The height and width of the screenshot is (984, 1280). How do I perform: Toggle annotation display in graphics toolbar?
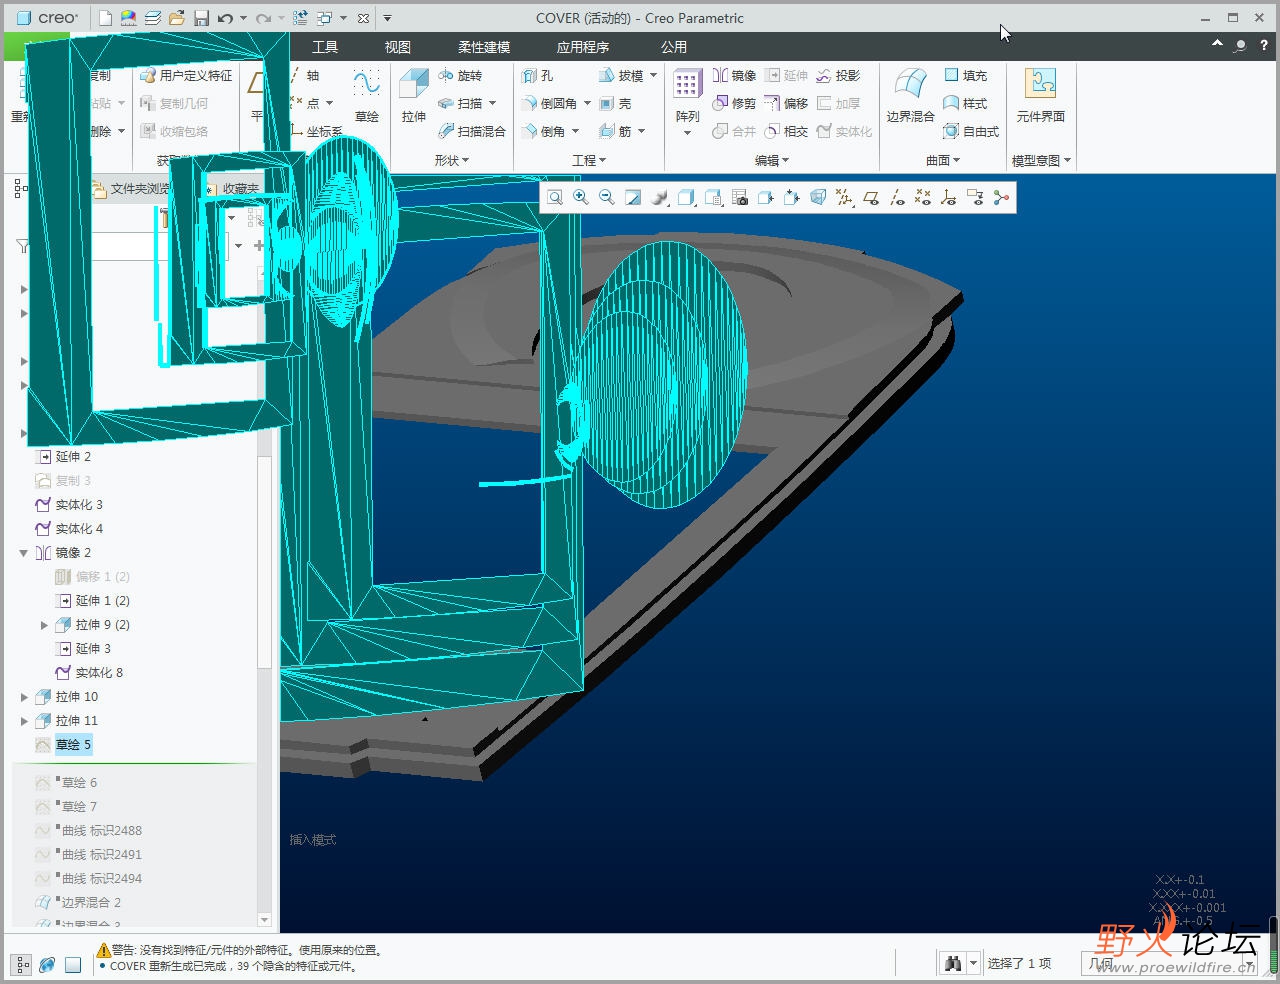[975, 198]
